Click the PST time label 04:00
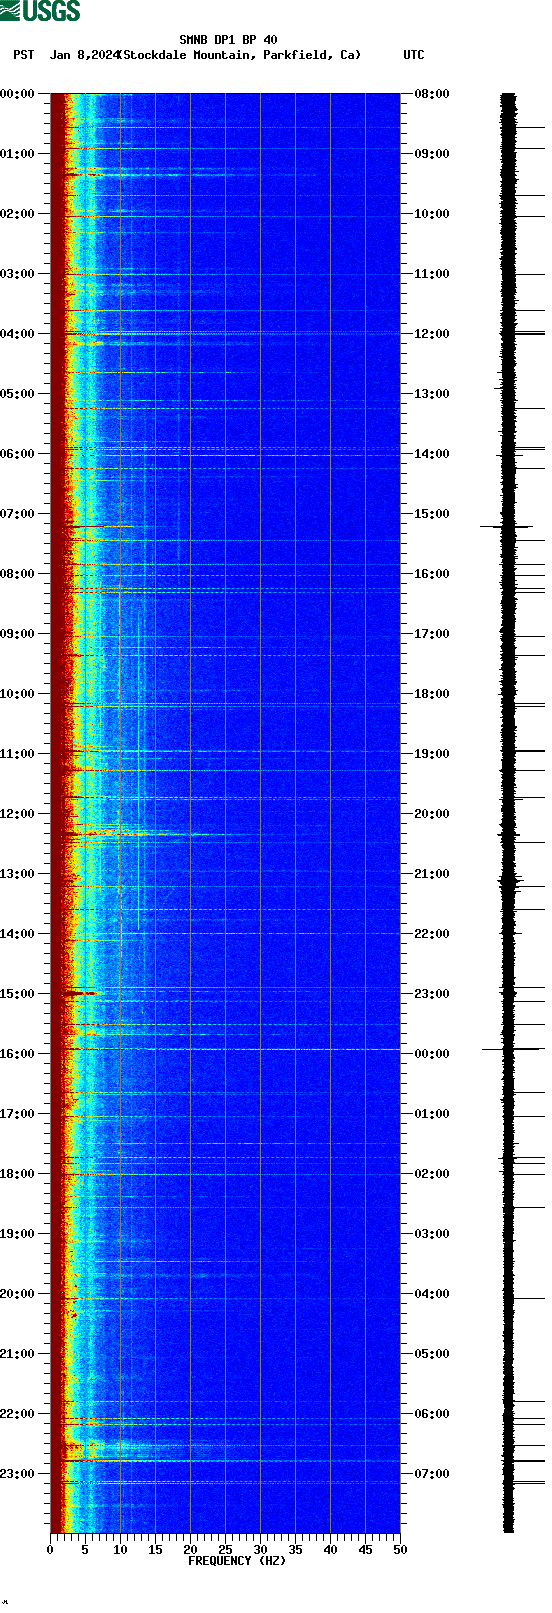The width and height of the screenshot is (552, 1613). [18, 334]
